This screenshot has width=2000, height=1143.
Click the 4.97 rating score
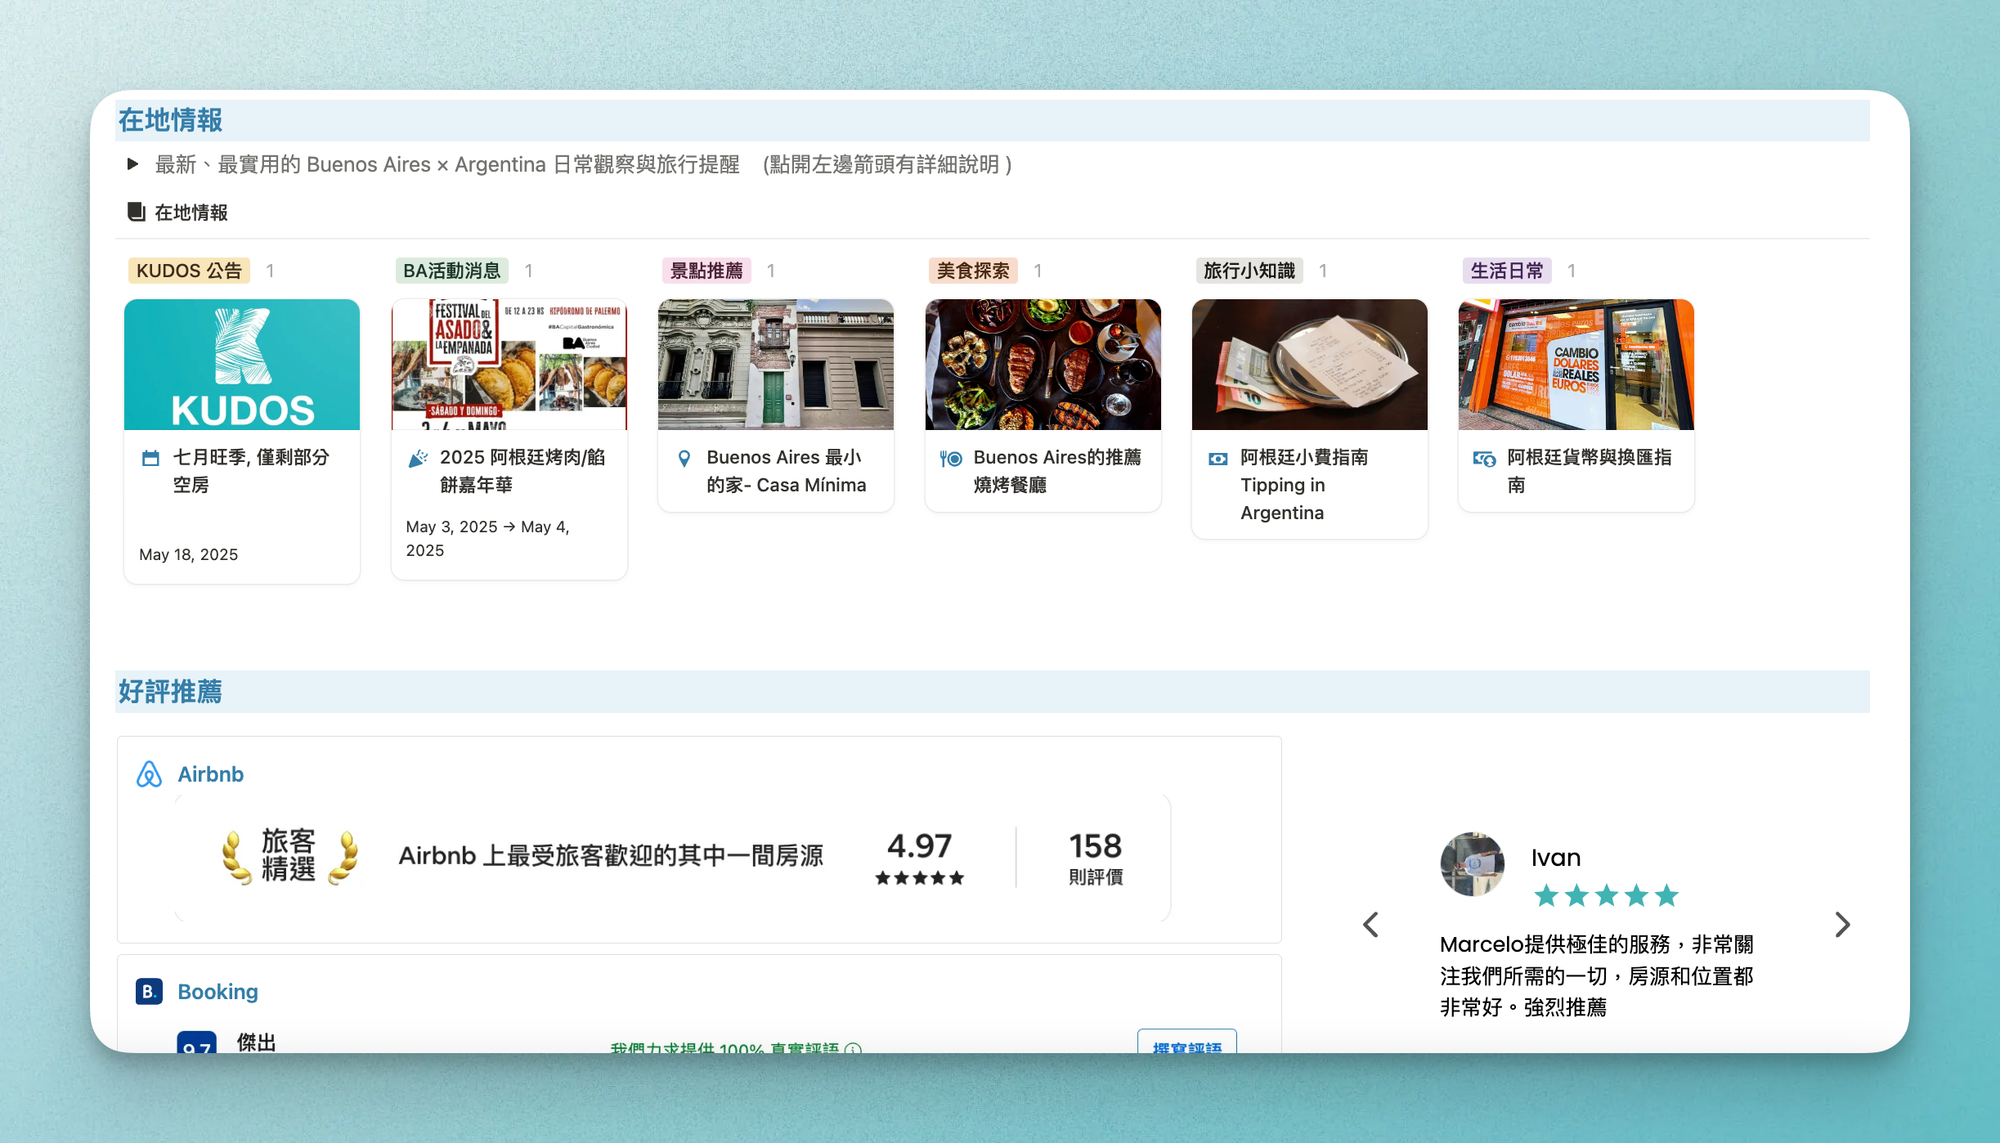(x=919, y=846)
